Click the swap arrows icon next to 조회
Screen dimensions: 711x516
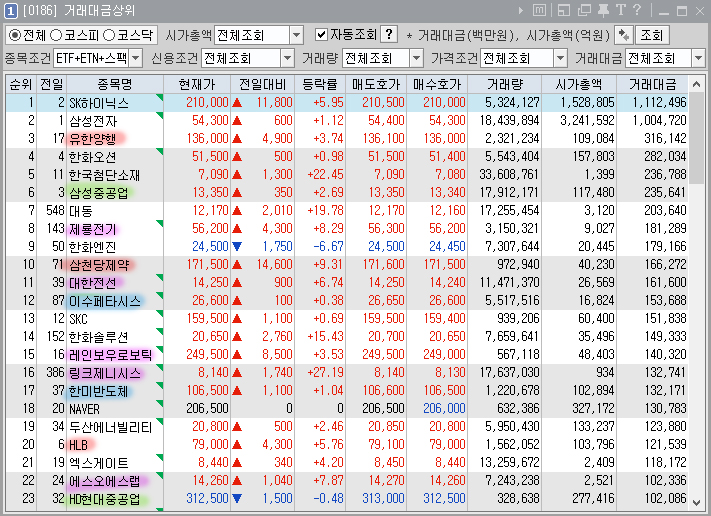[x=624, y=35]
